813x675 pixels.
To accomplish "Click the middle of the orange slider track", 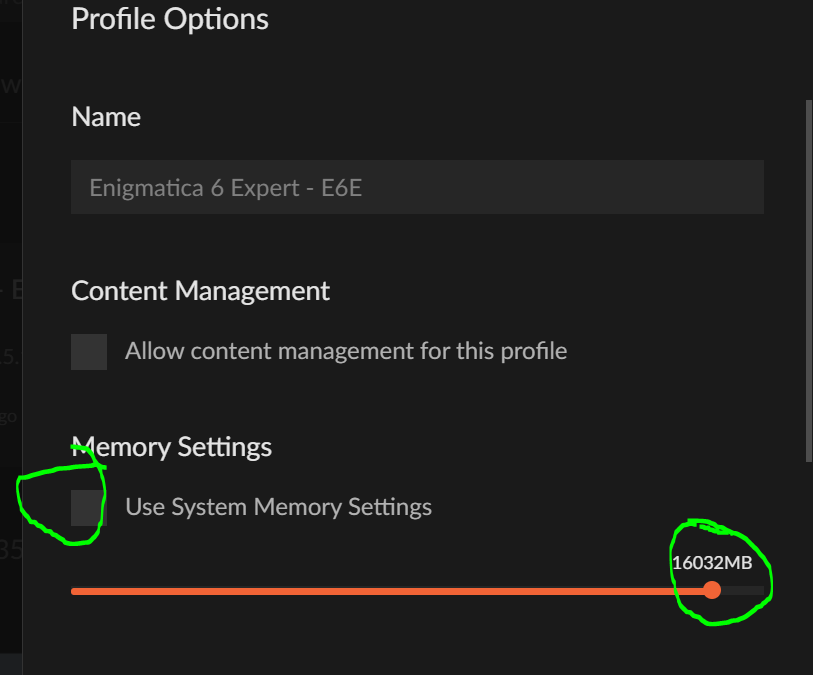I will 390,591.
